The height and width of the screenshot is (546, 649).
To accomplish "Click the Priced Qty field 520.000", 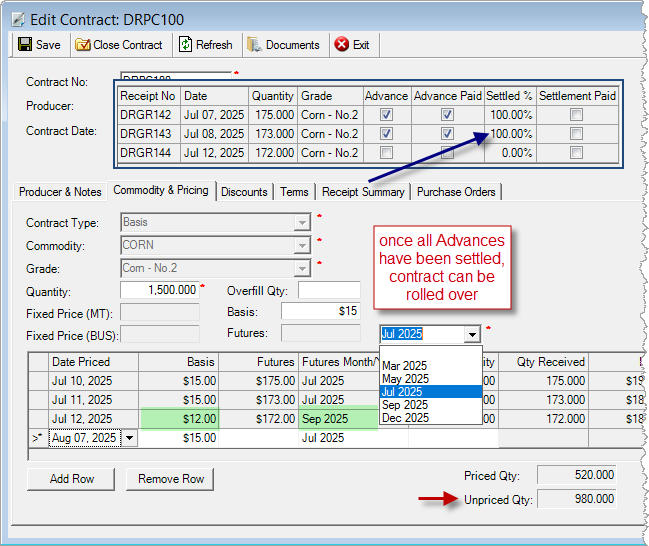I will (577, 475).
